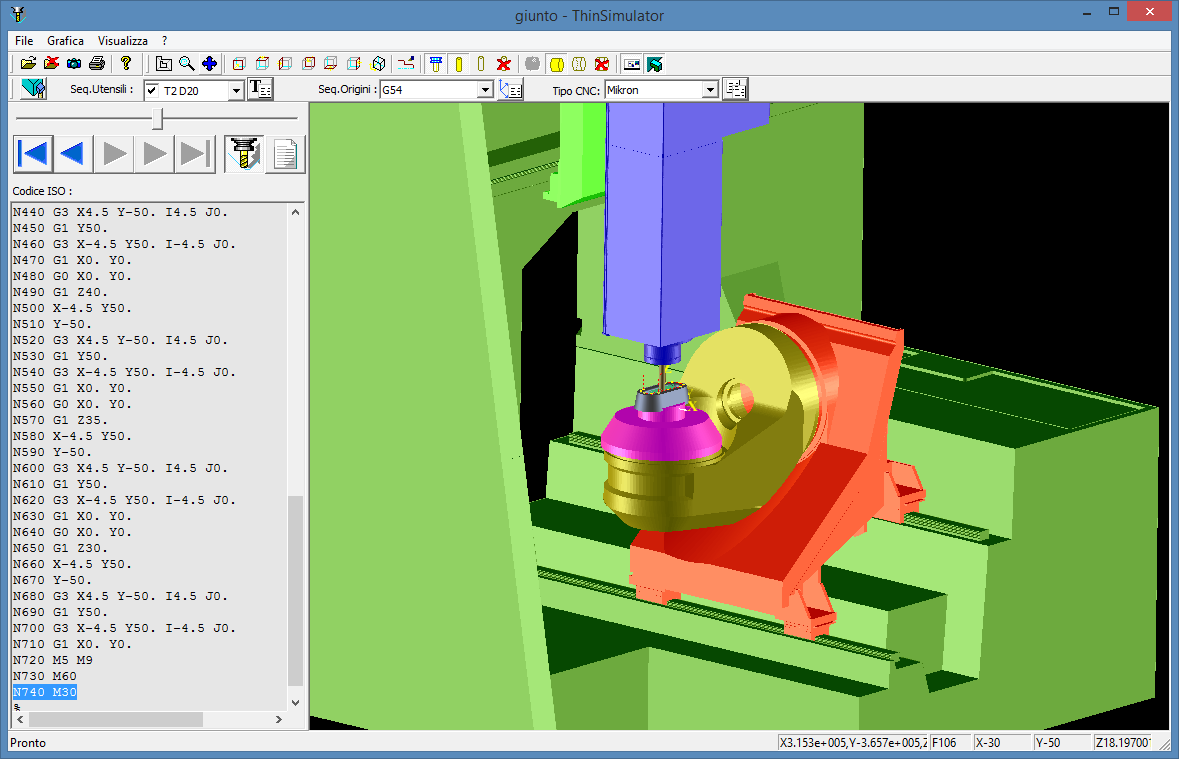
Task: Open the origins table axis icon
Action: click(511, 90)
